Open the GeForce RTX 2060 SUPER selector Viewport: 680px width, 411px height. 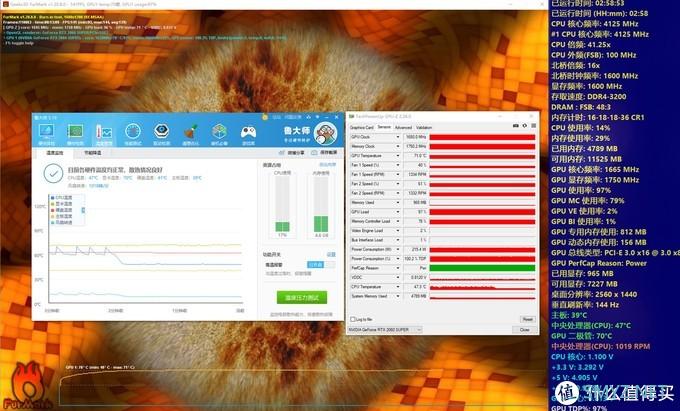point(385,330)
